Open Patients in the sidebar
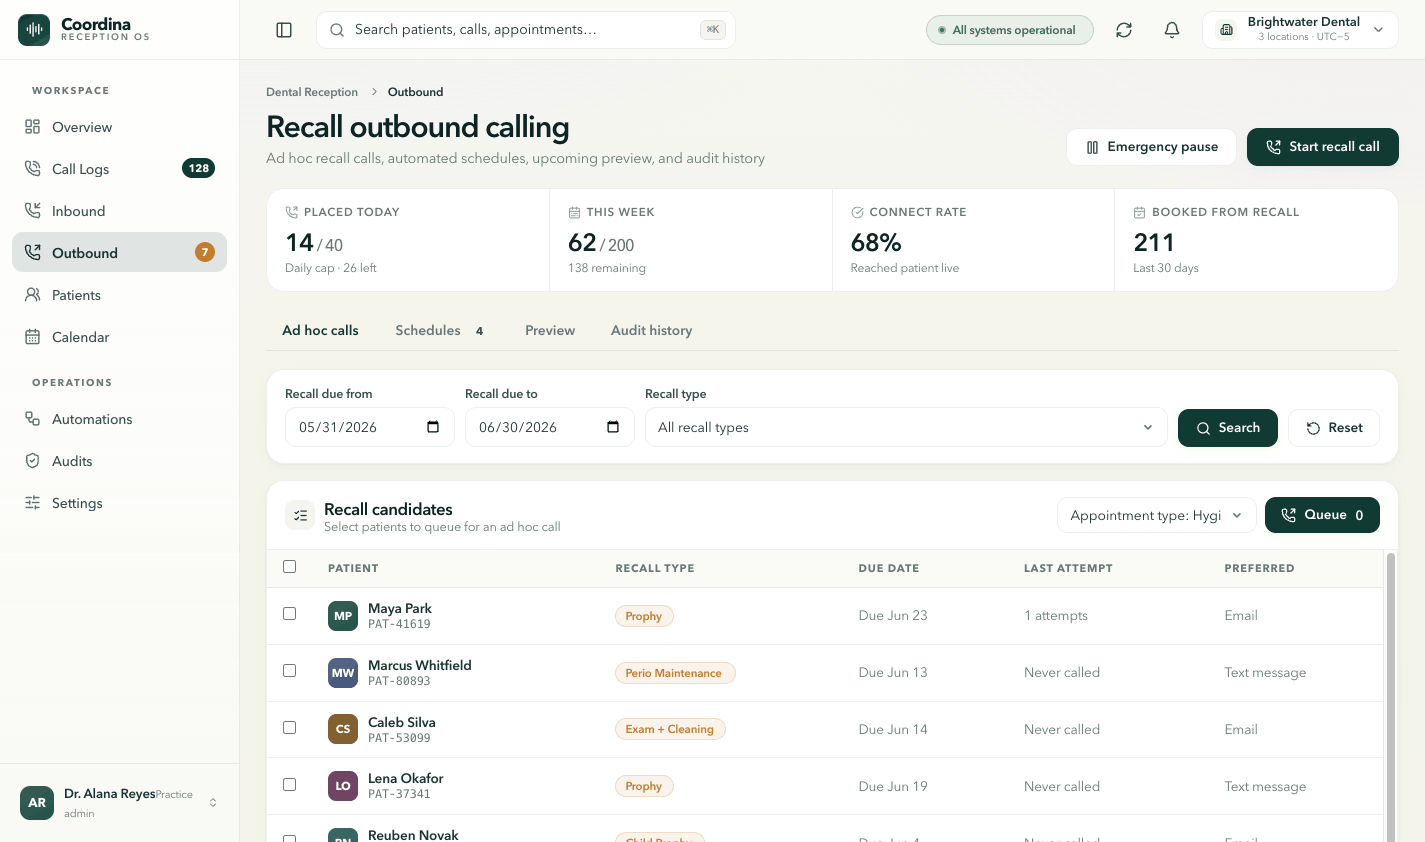 pos(119,295)
